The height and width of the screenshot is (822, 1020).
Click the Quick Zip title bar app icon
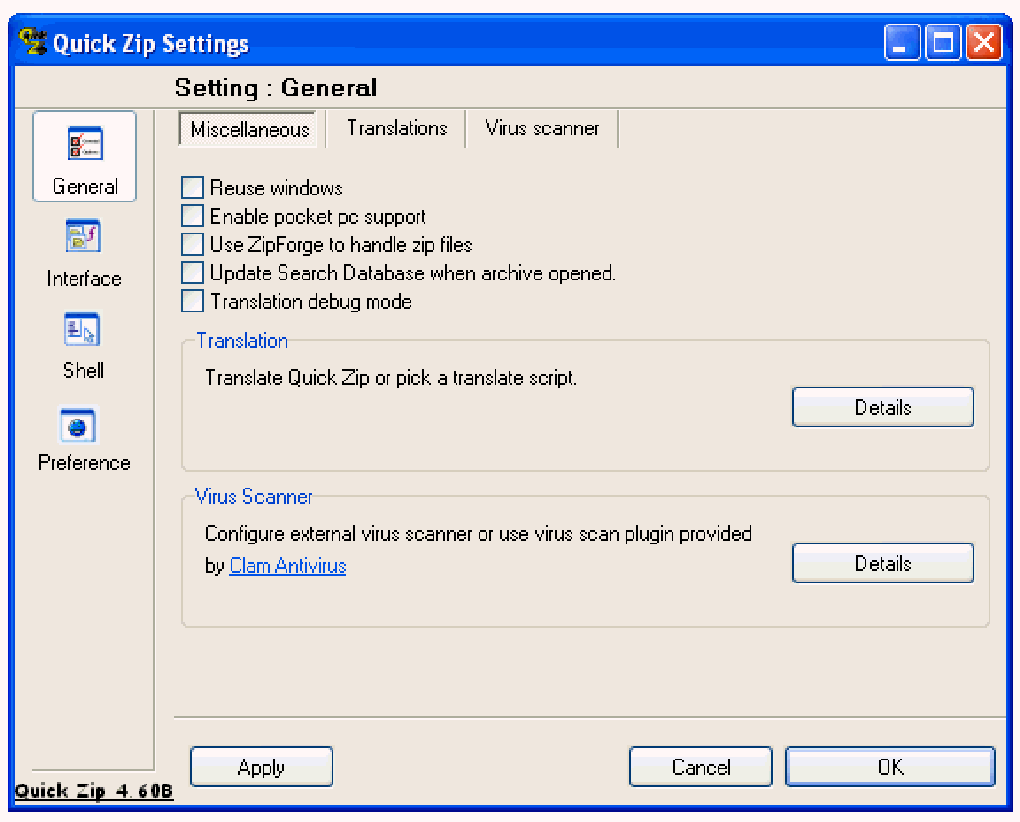point(32,42)
